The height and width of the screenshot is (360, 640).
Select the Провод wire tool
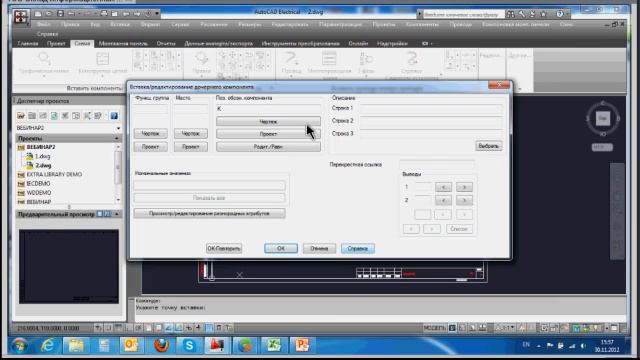click(291, 59)
